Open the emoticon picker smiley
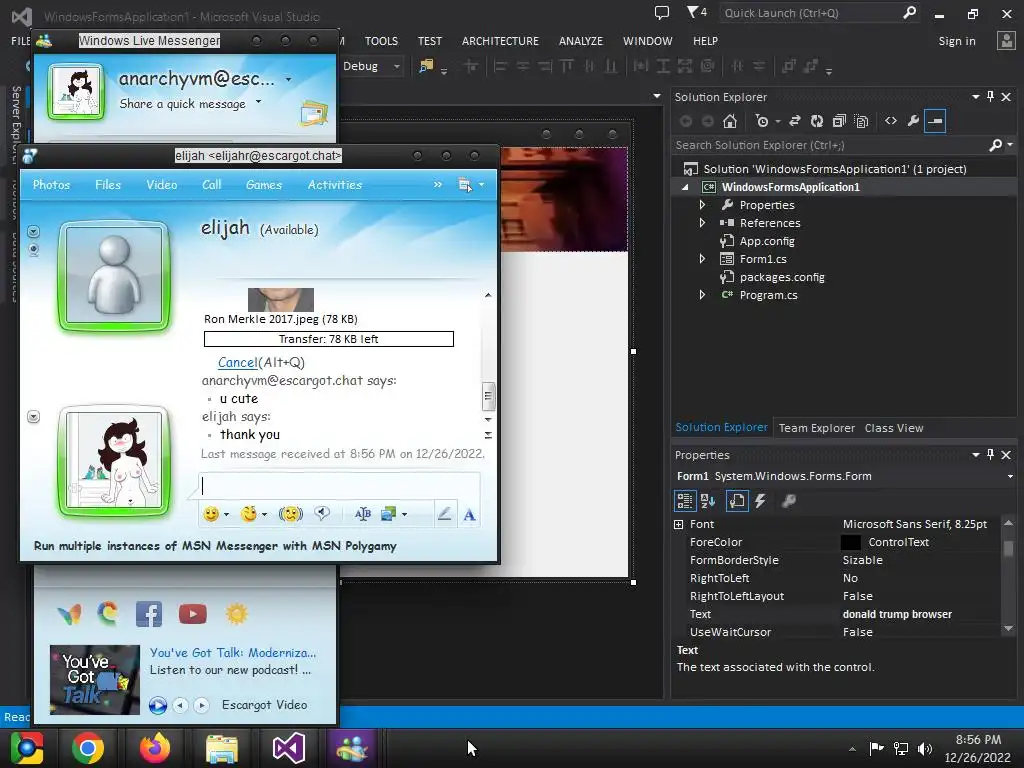Image resolution: width=1024 pixels, height=768 pixels. tap(211, 515)
